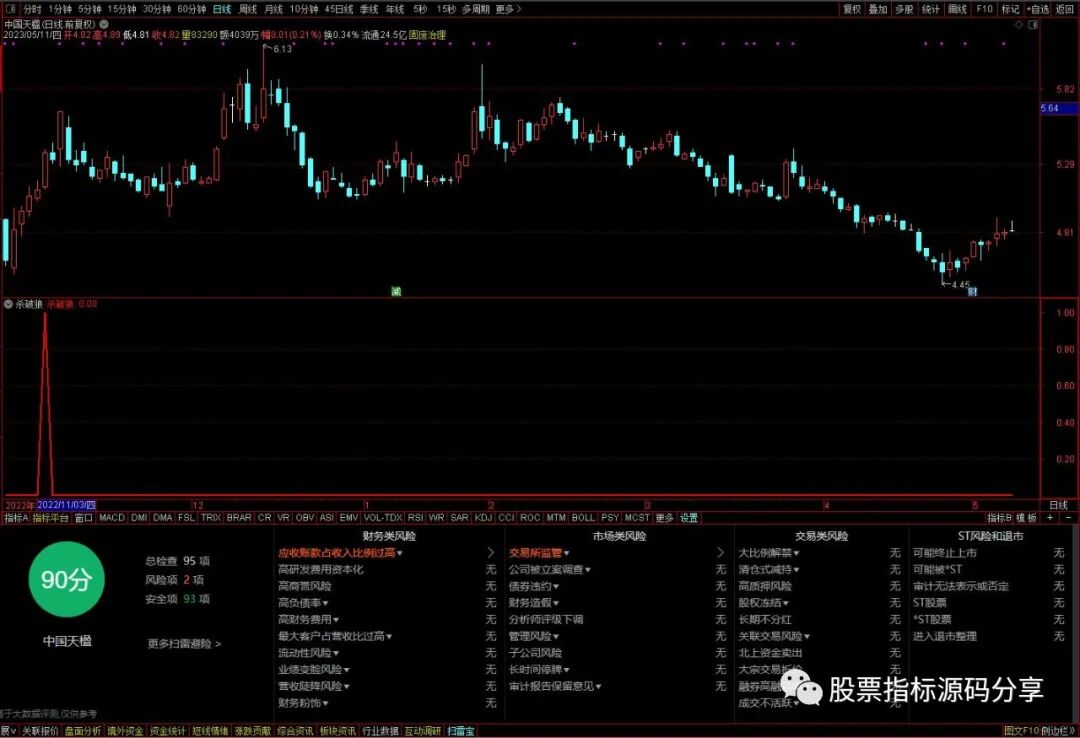The width and height of the screenshot is (1080, 738).
Task: Click the green 90分 score circle
Action: click(x=66, y=579)
